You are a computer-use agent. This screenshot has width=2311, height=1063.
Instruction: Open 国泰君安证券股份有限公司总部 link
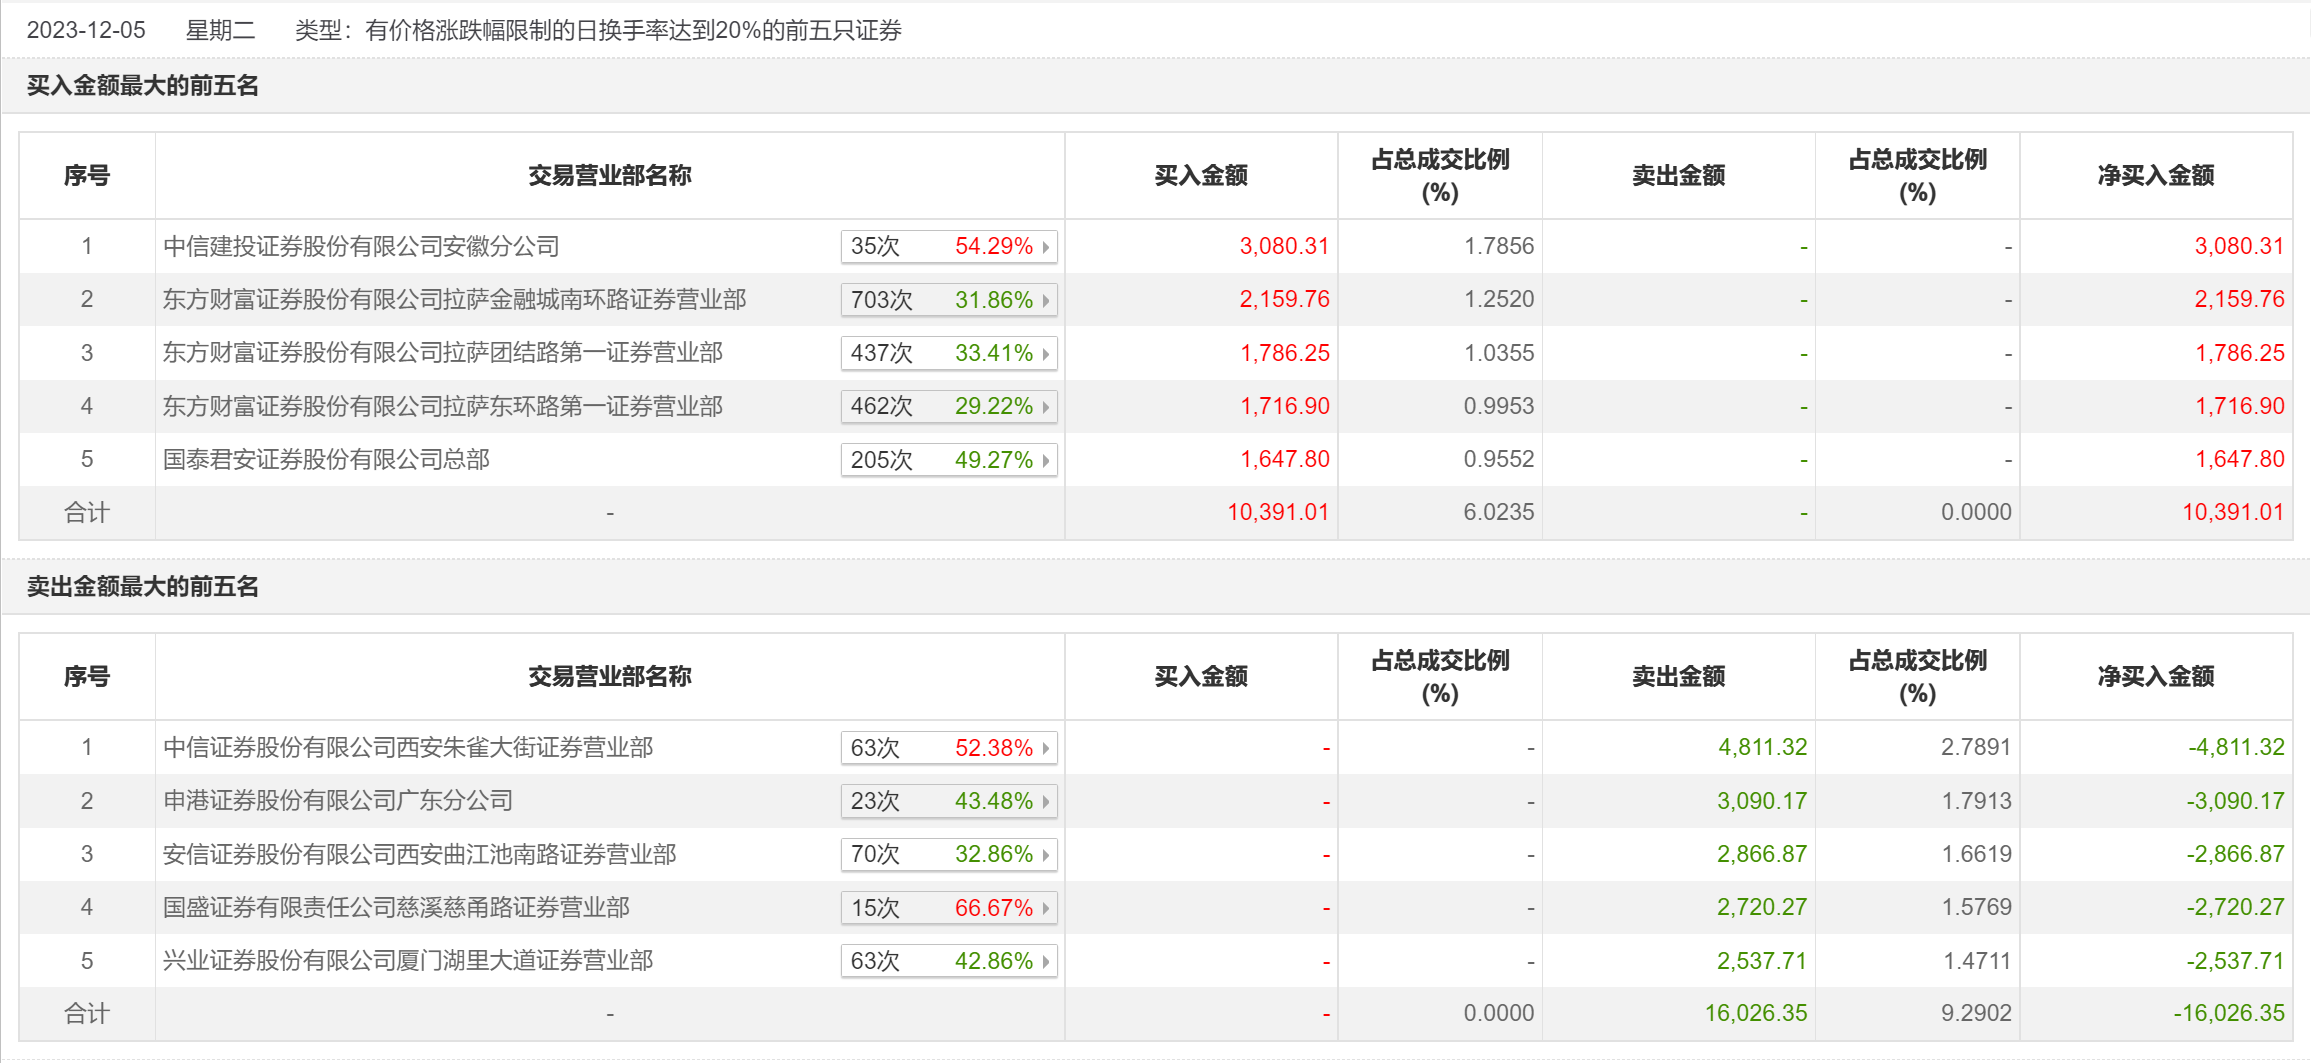[326, 459]
